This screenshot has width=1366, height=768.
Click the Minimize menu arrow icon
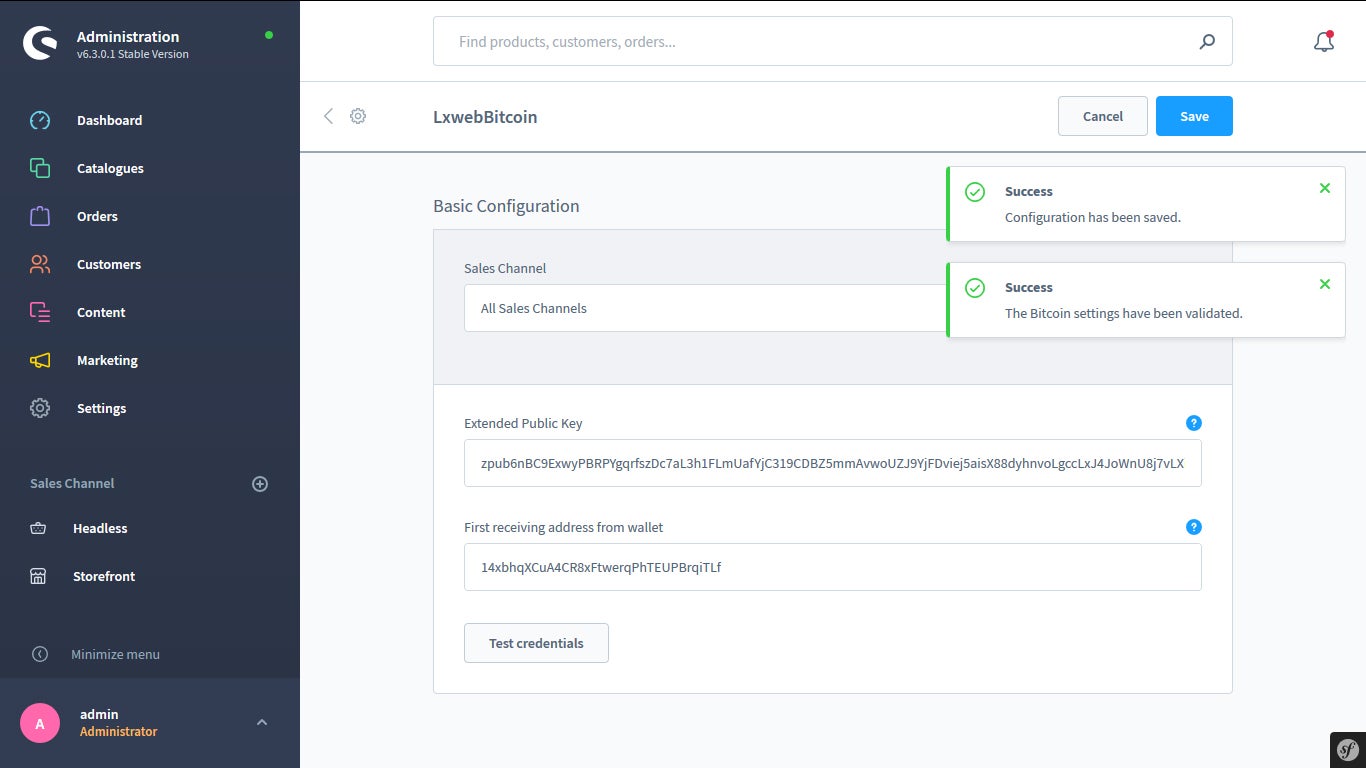(x=40, y=654)
